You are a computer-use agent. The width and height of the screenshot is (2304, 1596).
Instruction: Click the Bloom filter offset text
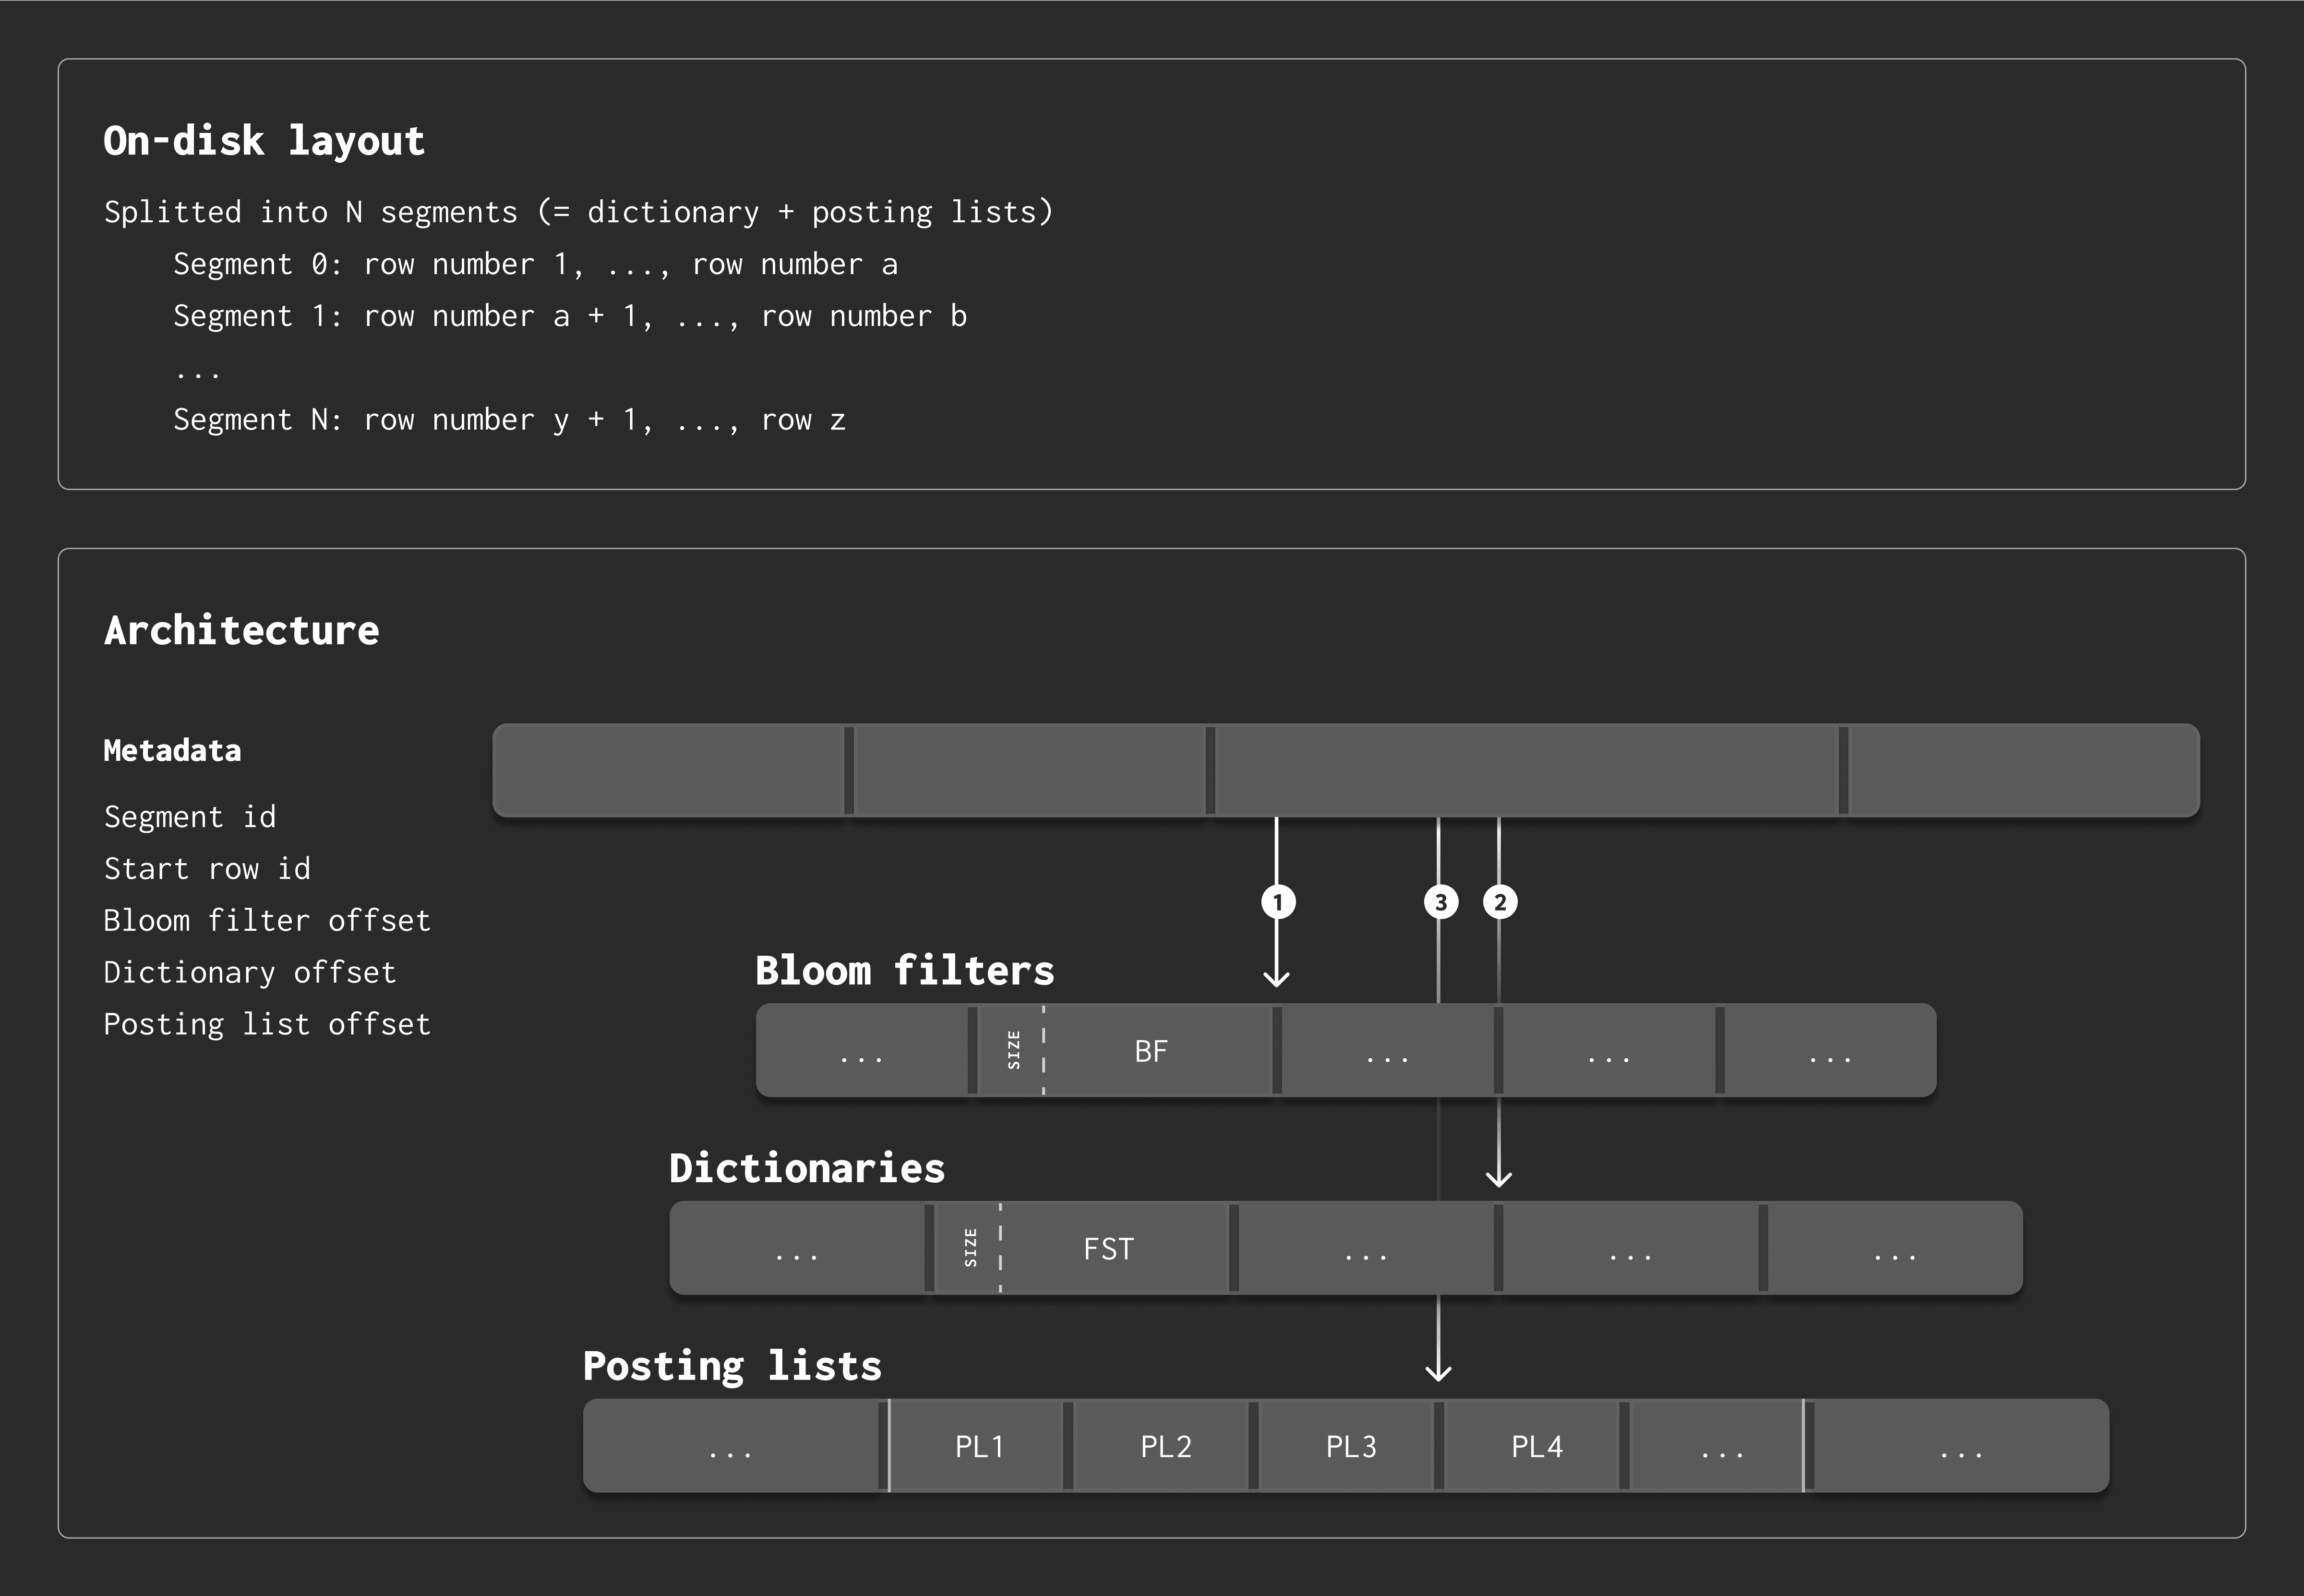click(267, 920)
